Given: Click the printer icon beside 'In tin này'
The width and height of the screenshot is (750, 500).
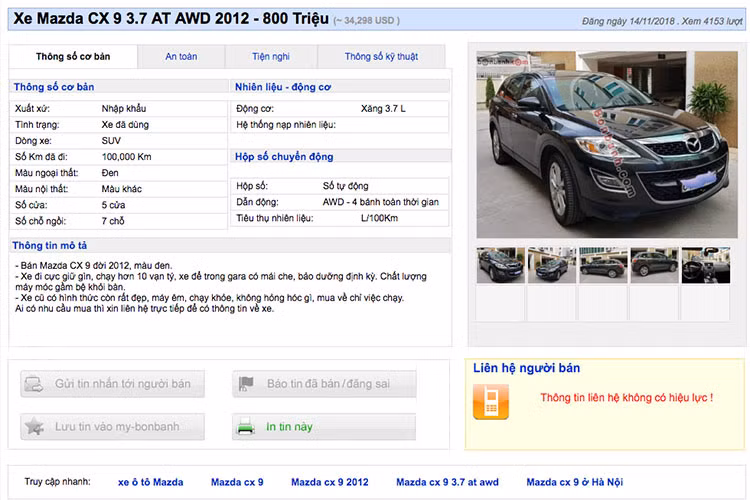Looking at the screenshot, I should click(x=246, y=427).
